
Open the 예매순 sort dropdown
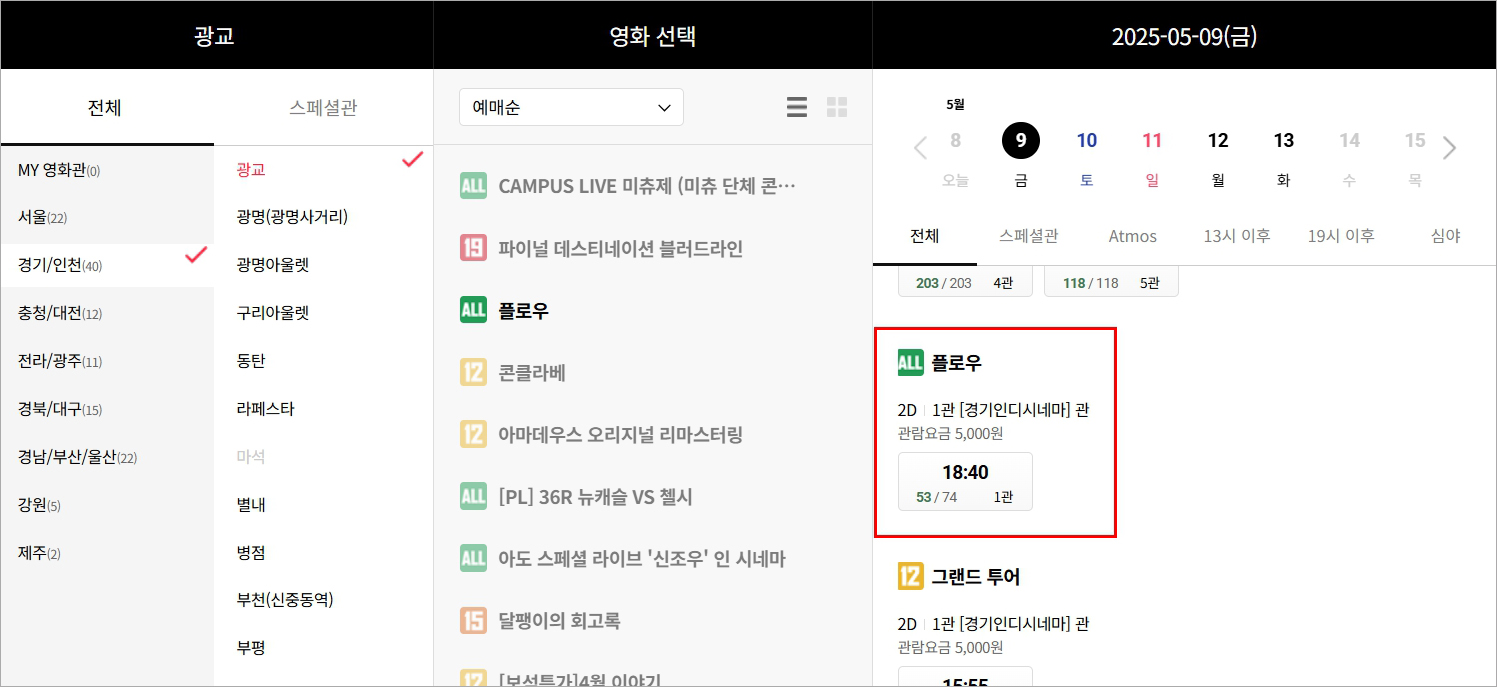click(571, 107)
